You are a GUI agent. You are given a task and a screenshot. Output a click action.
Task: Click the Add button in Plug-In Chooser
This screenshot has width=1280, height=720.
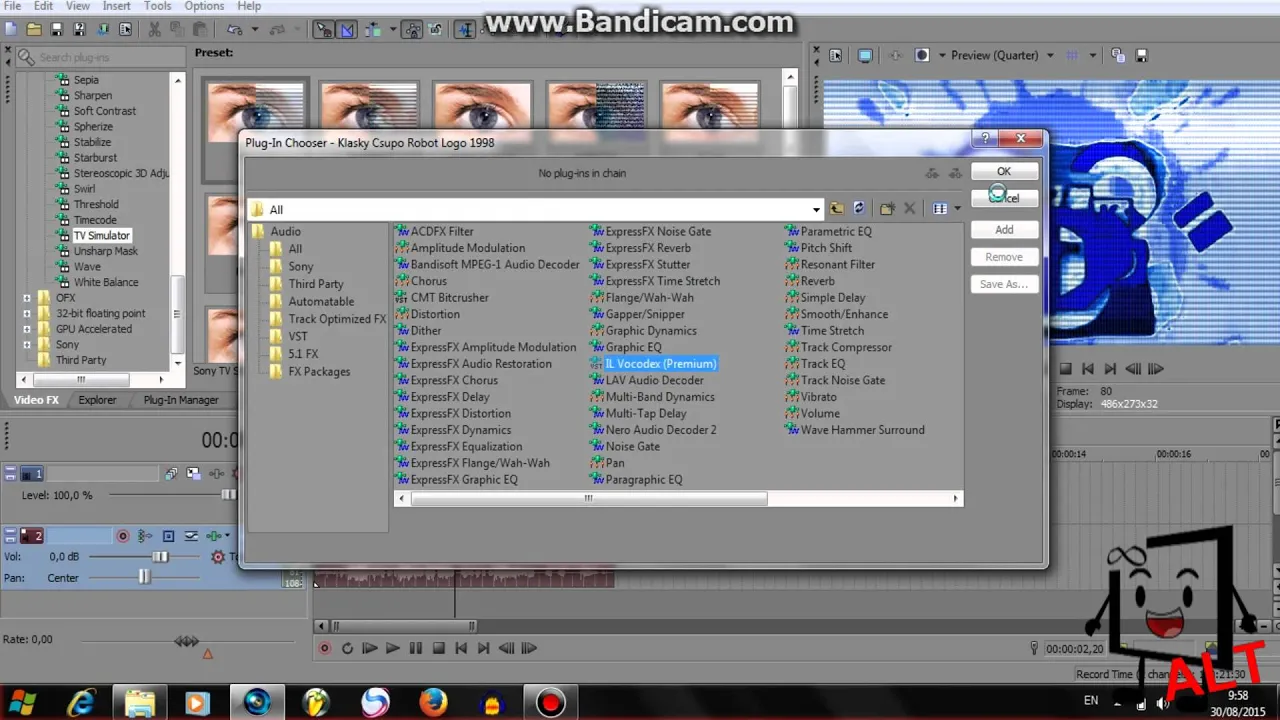(x=1004, y=230)
